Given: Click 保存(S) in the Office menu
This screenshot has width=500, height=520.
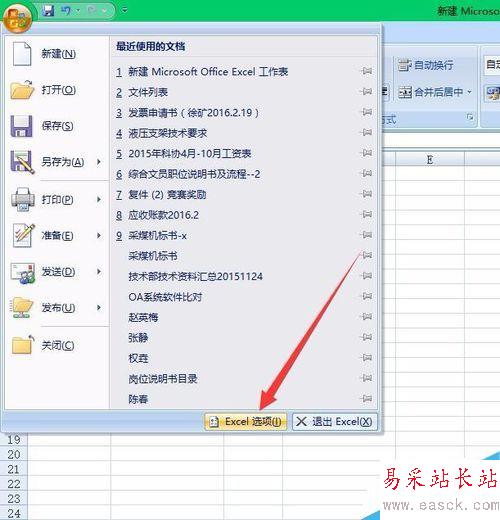Looking at the screenshot, I should 57,126.
